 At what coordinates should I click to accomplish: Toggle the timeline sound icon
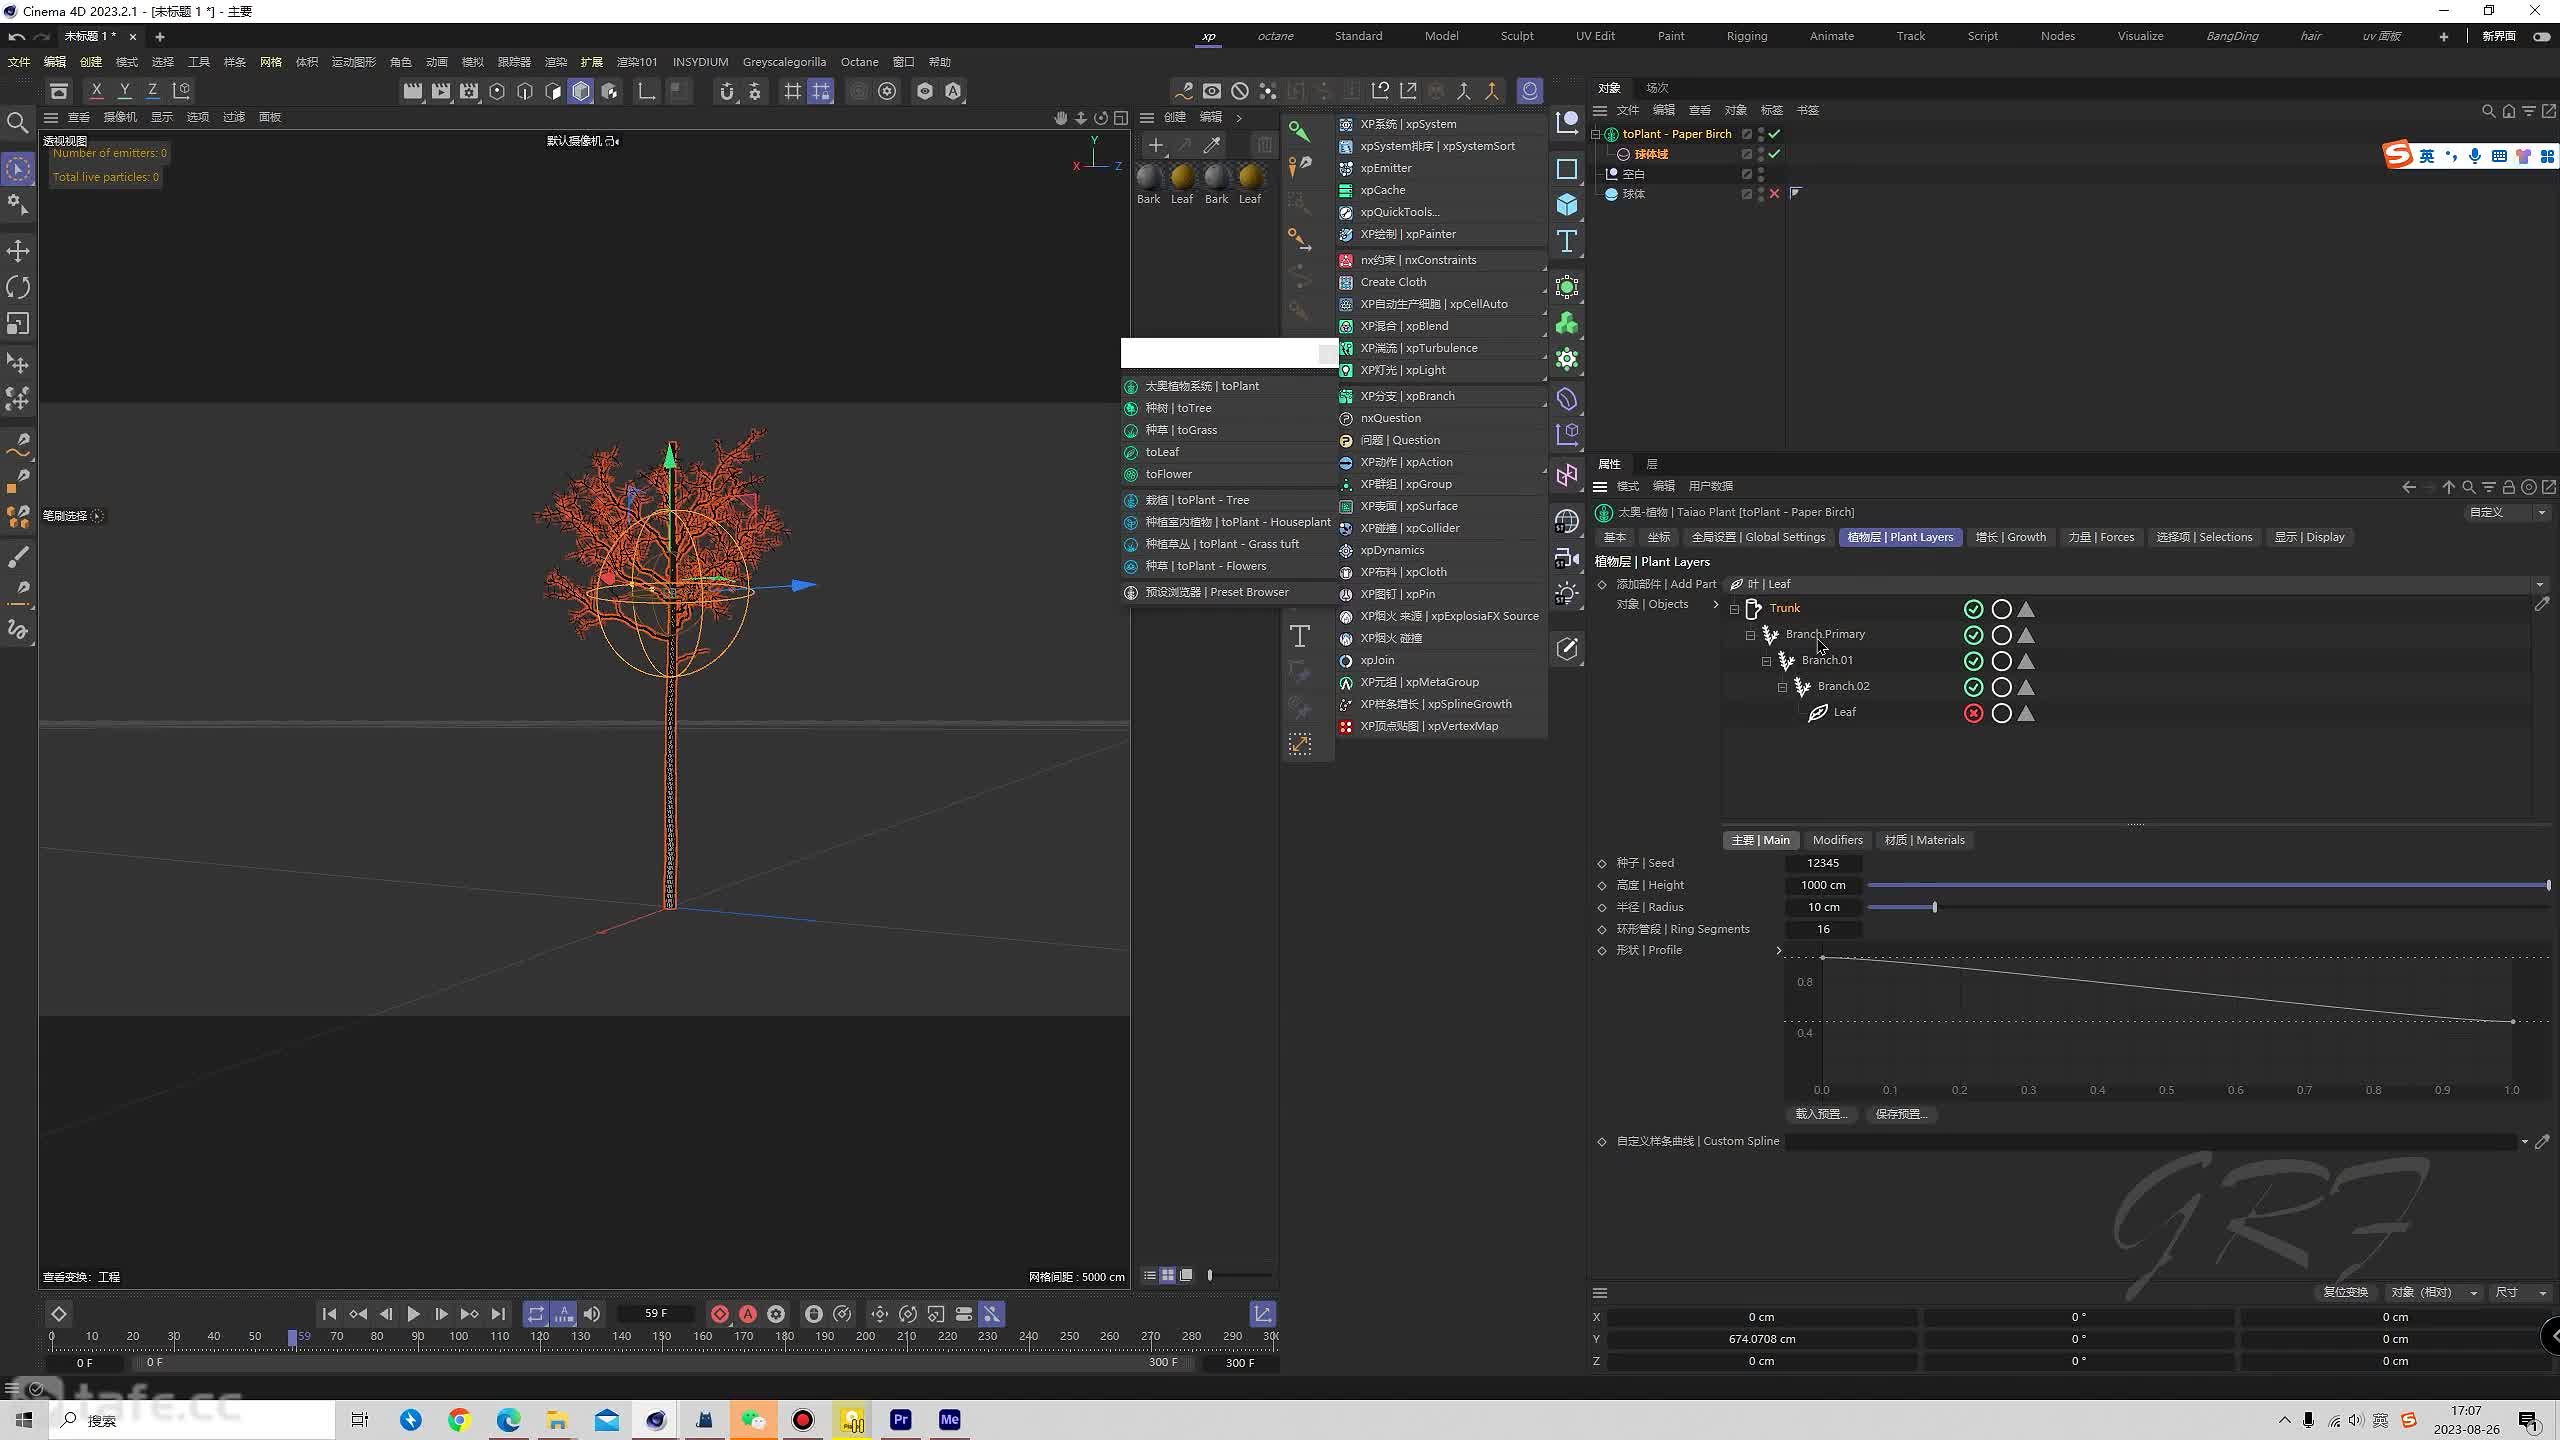tap(592, 1314)
